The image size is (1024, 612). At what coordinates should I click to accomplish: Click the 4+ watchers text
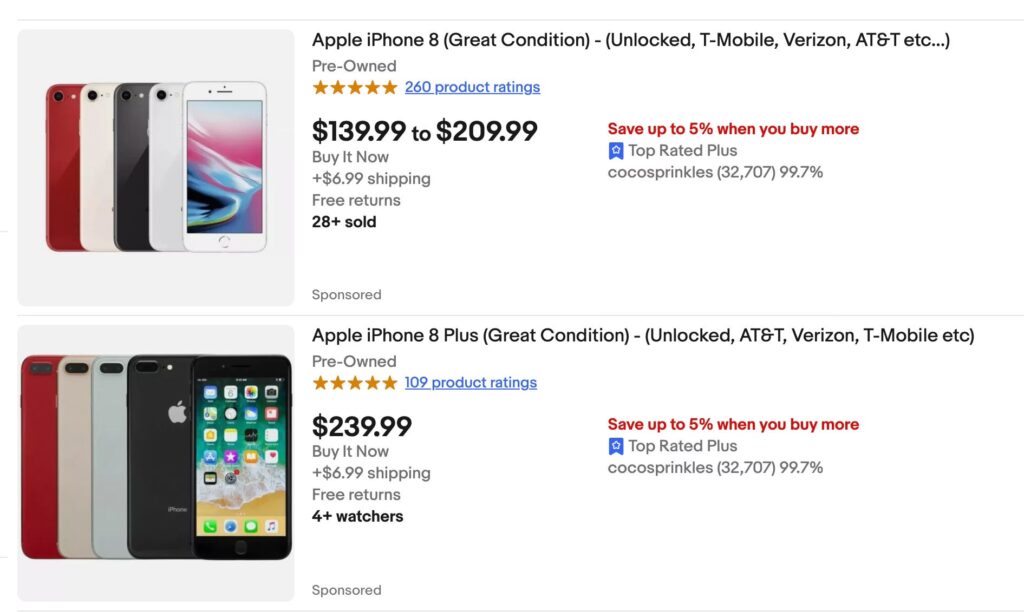(x=357, y=516)
